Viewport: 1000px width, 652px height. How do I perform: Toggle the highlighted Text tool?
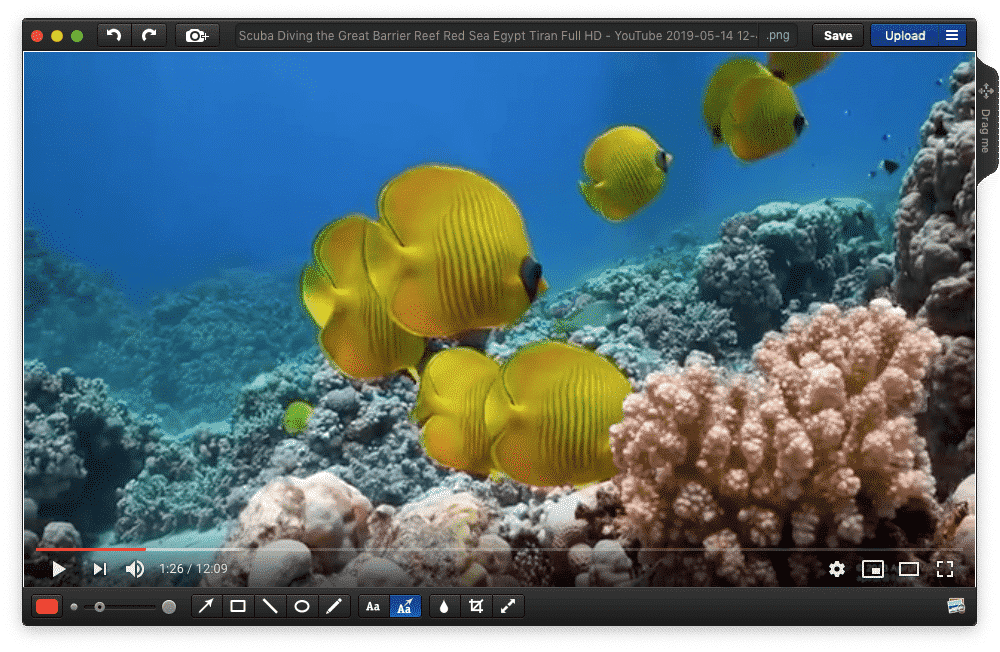tap(404, 606)
